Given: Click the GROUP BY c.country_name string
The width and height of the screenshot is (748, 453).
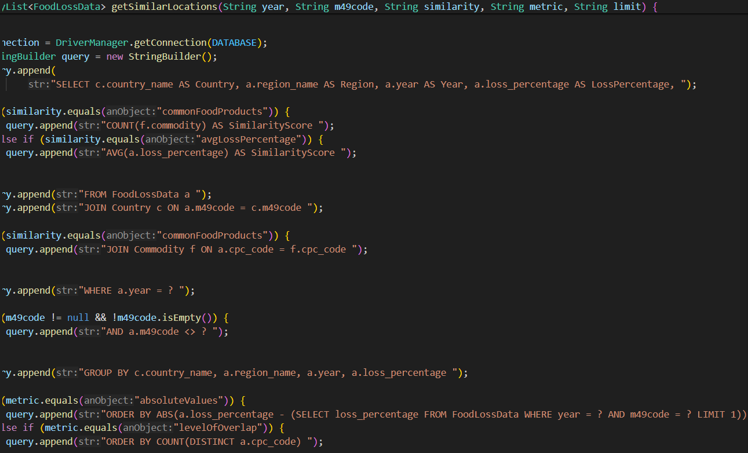Looking at the screenshot, I should [268, 372].
